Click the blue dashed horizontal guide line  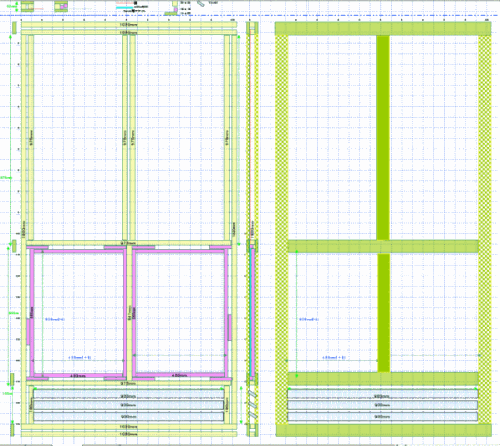coord(250,15)
